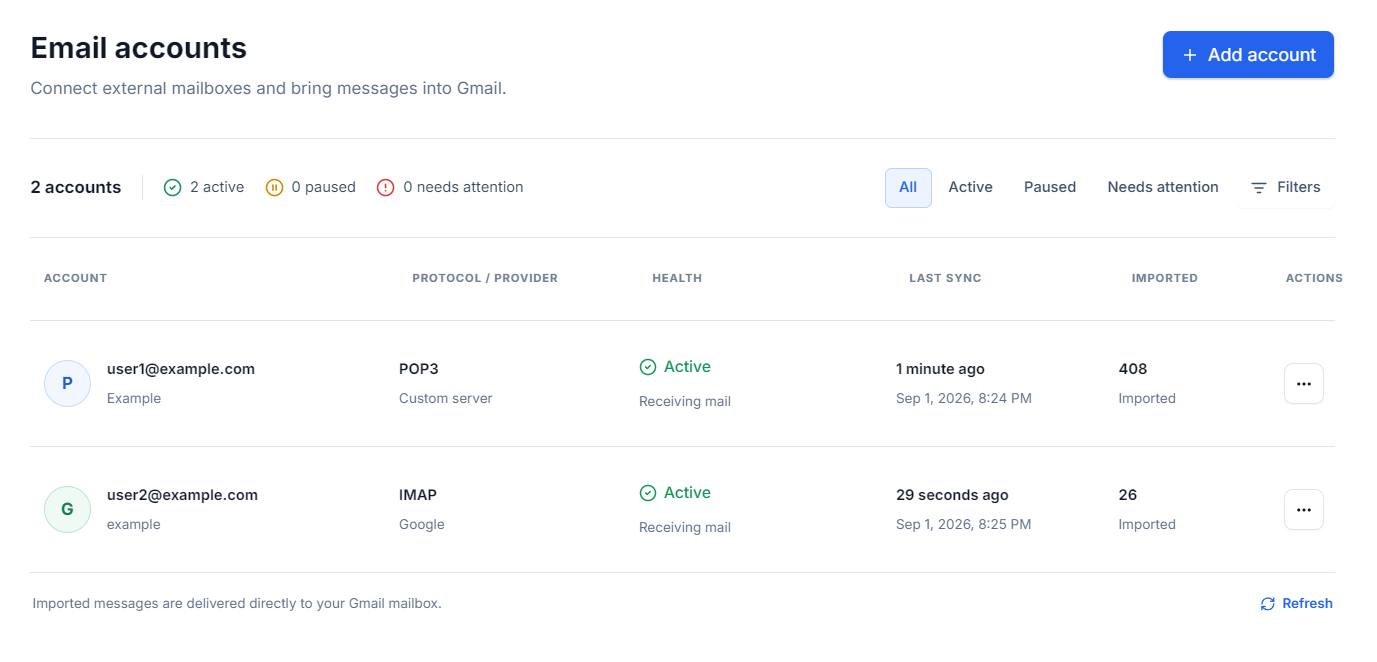
Task: Select the All filter tab
Action: (x=908, y=187)
